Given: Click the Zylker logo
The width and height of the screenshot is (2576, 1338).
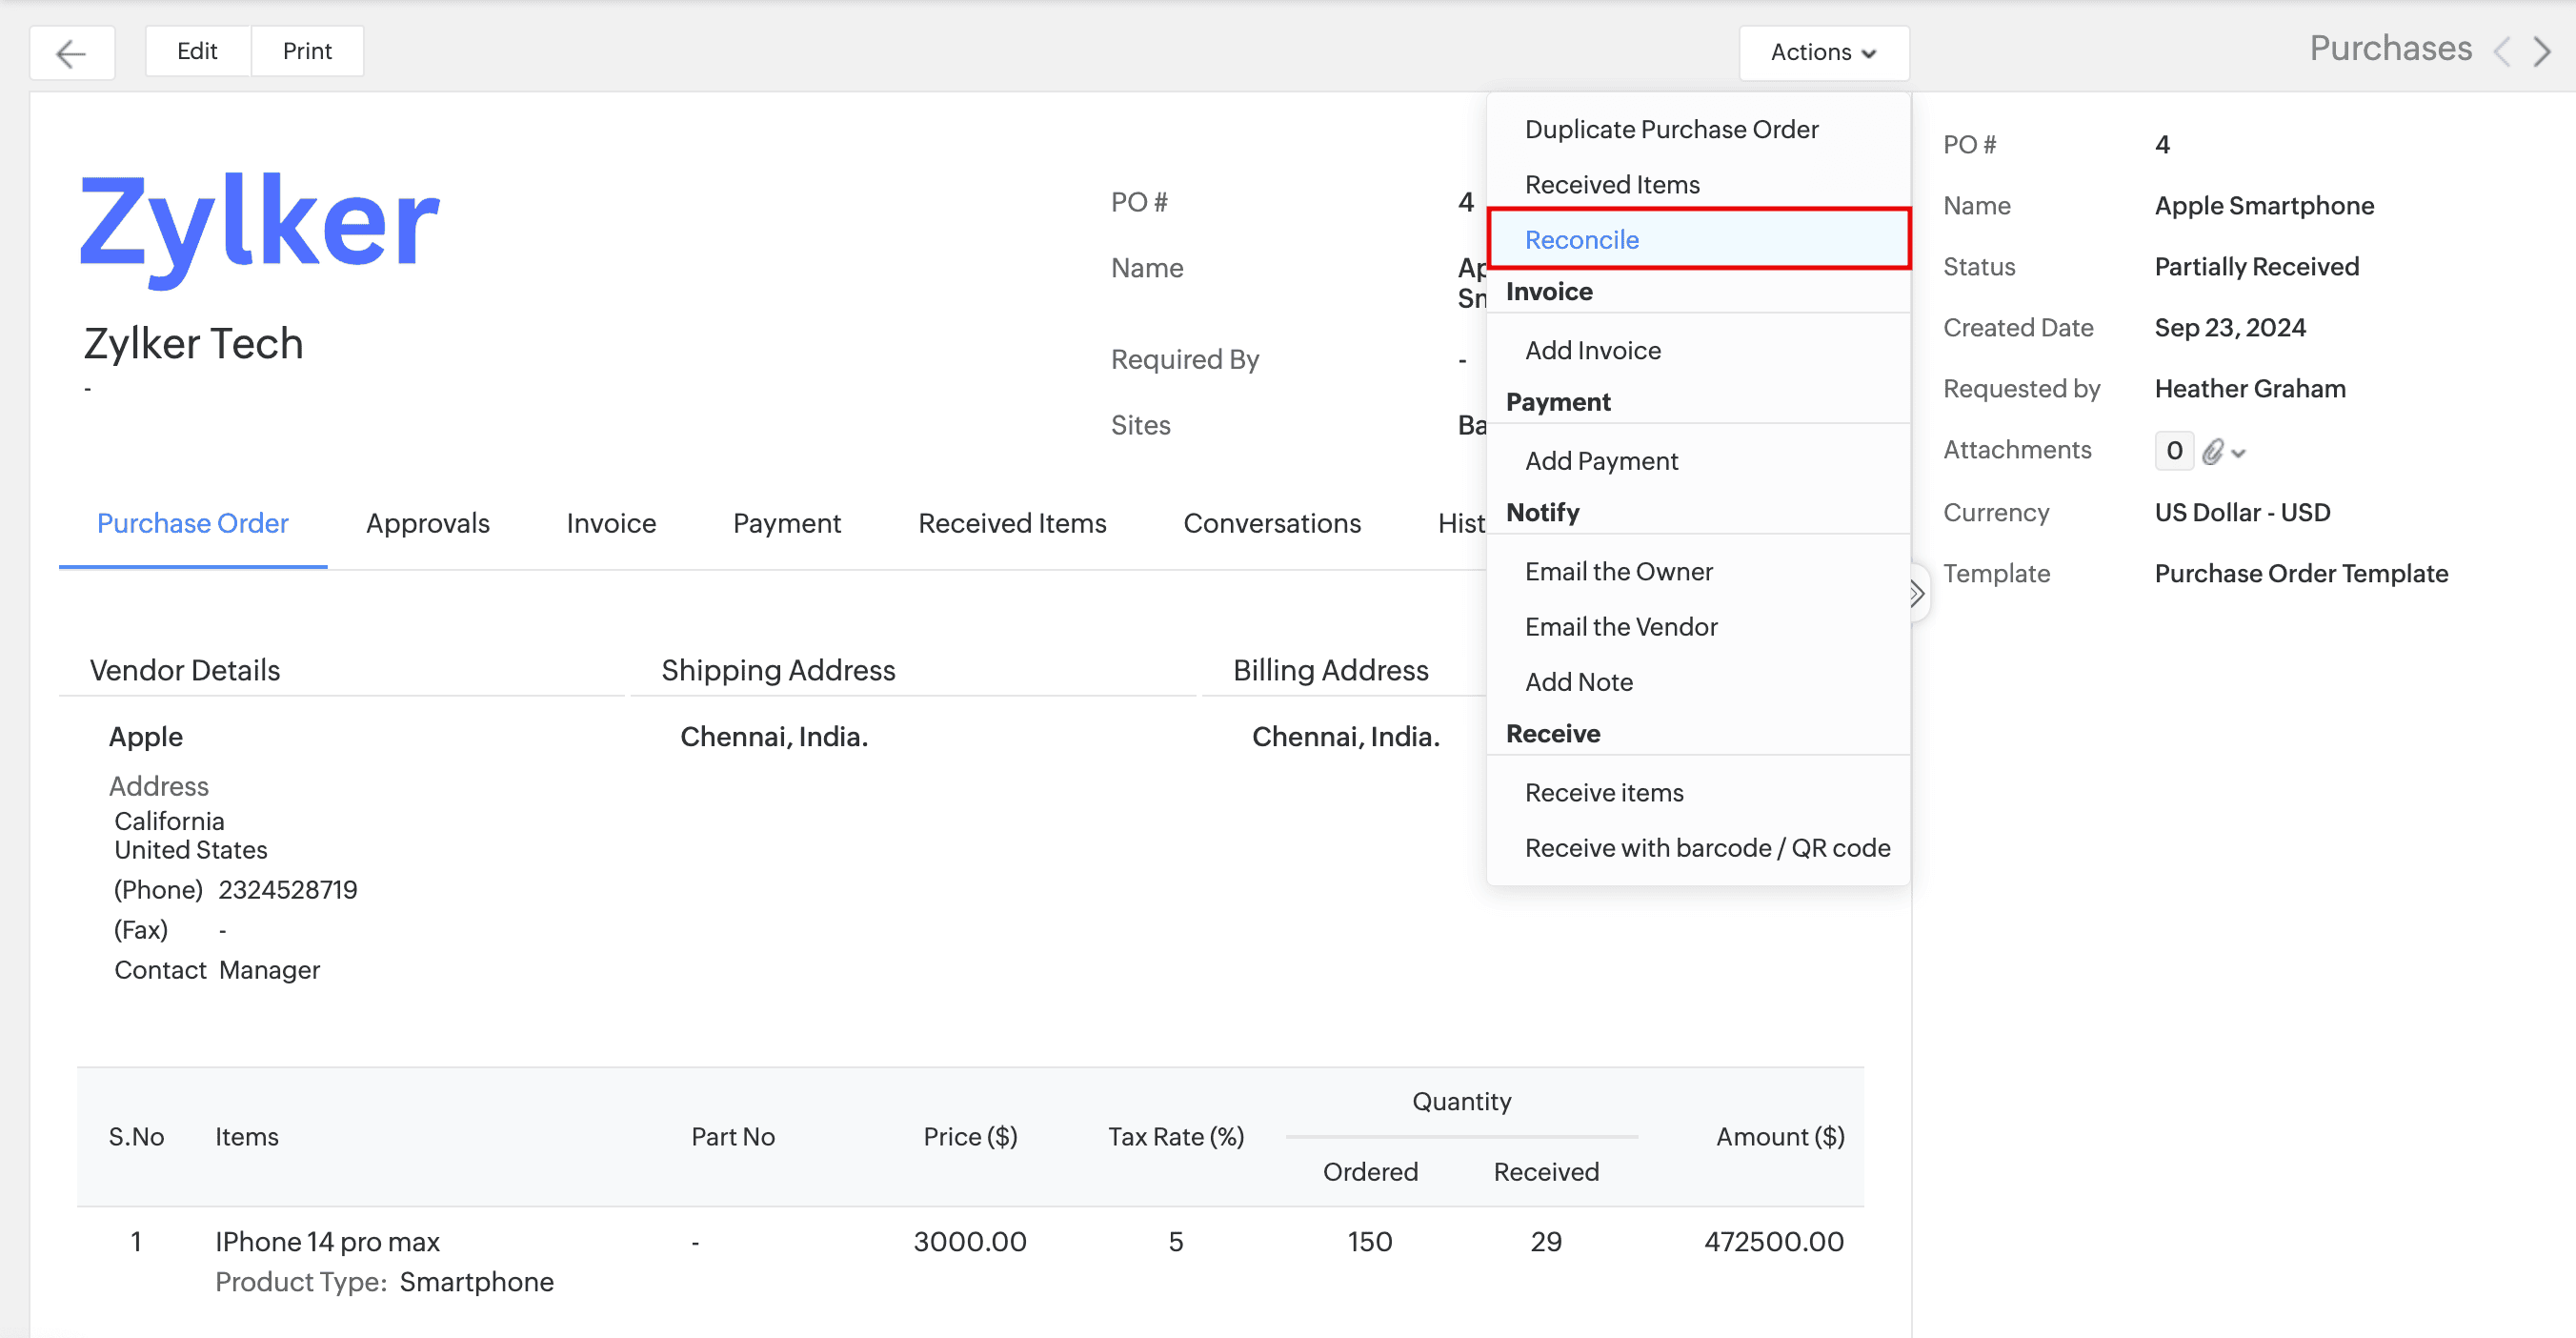Looking at the screenshot, I should pos(259,226).
